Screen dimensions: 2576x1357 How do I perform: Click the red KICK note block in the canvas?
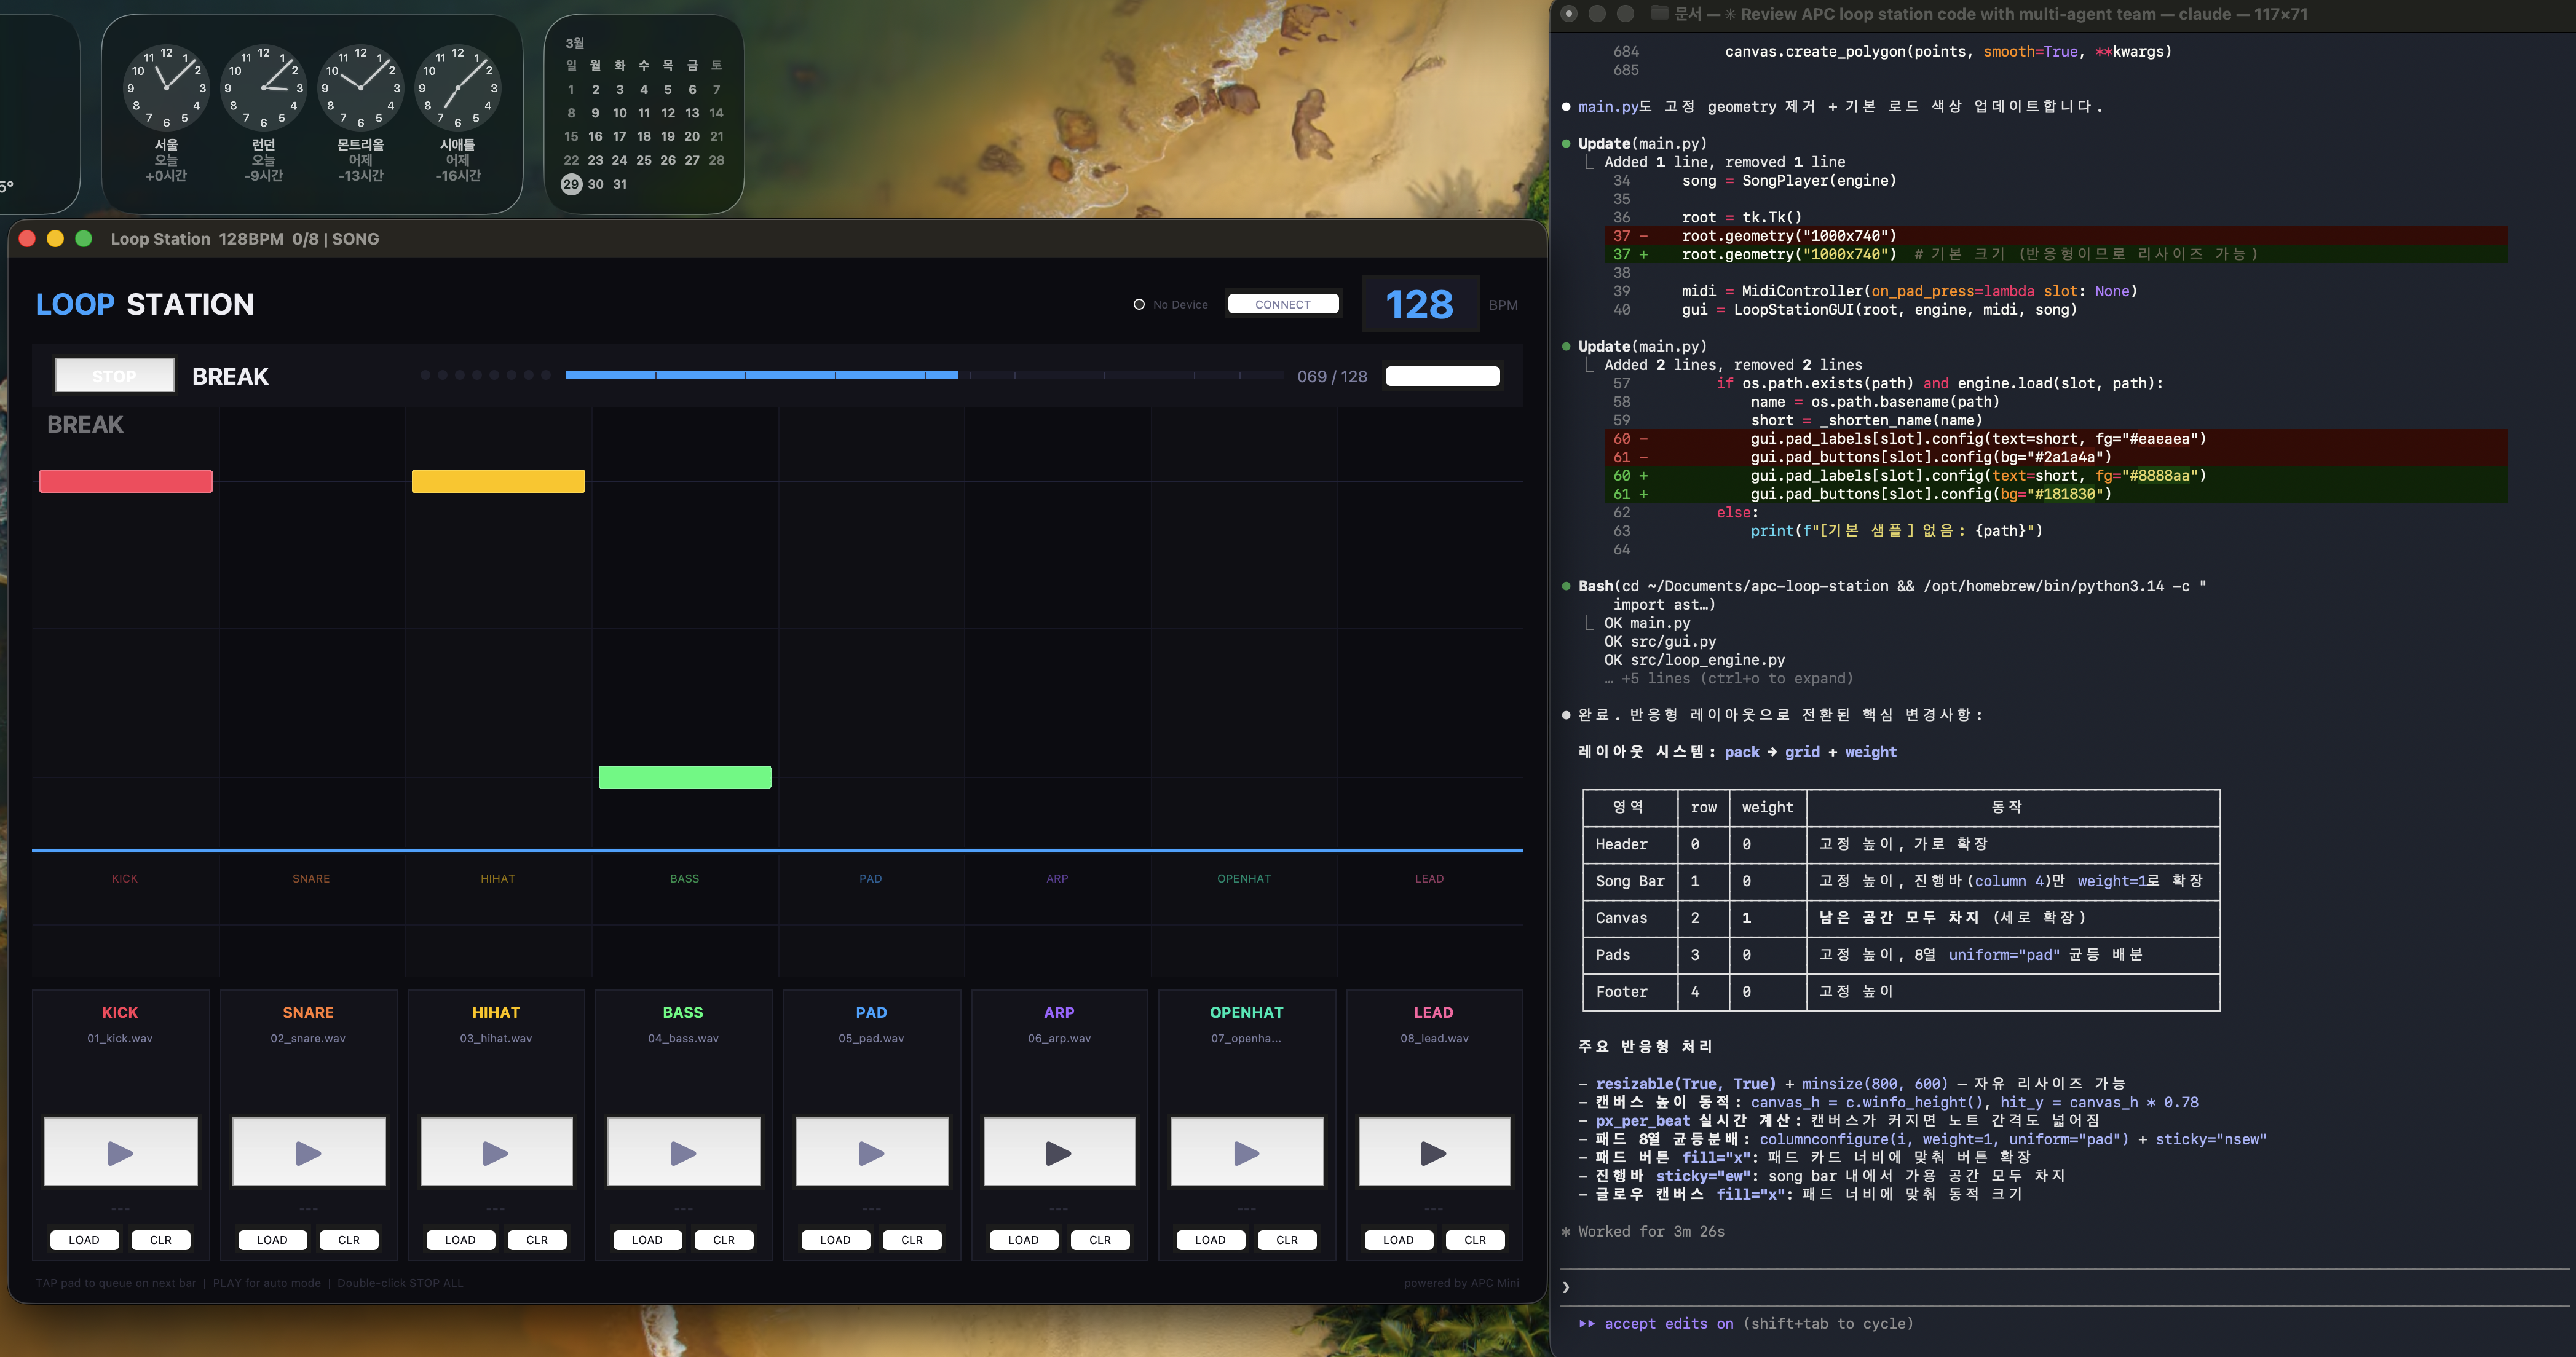126,481
